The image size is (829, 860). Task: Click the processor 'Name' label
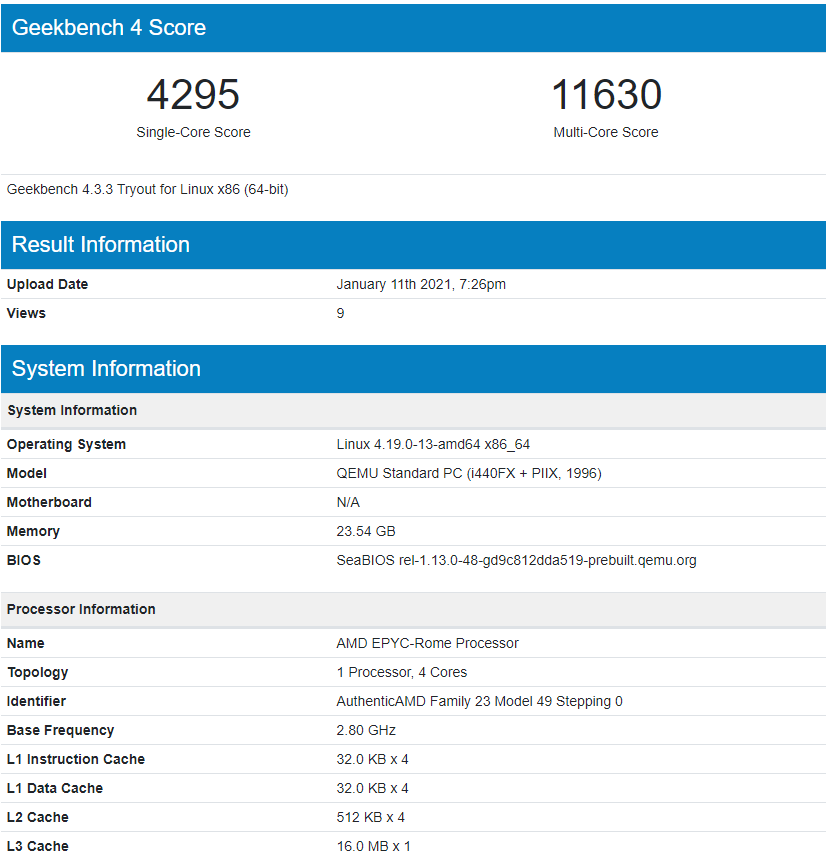tap(26, 643)
